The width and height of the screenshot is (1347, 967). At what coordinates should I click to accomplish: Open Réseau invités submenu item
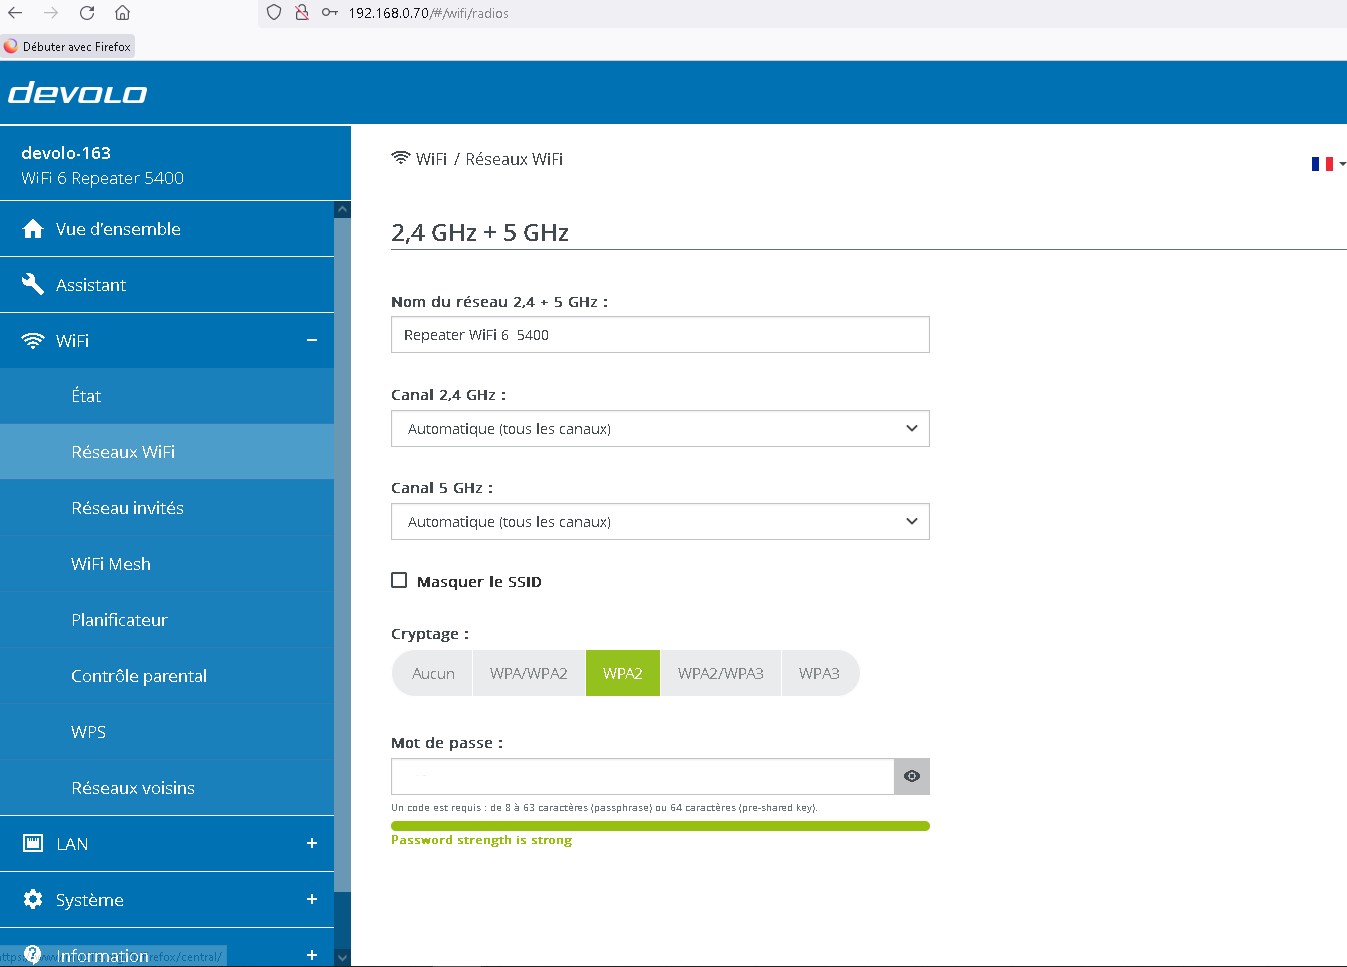[x=167, y=508]
